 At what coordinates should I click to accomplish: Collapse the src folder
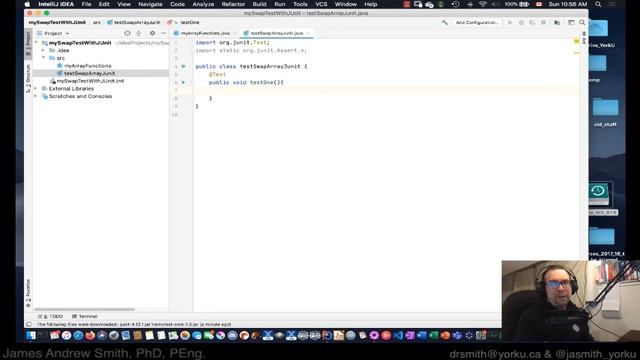pos(43,58)
